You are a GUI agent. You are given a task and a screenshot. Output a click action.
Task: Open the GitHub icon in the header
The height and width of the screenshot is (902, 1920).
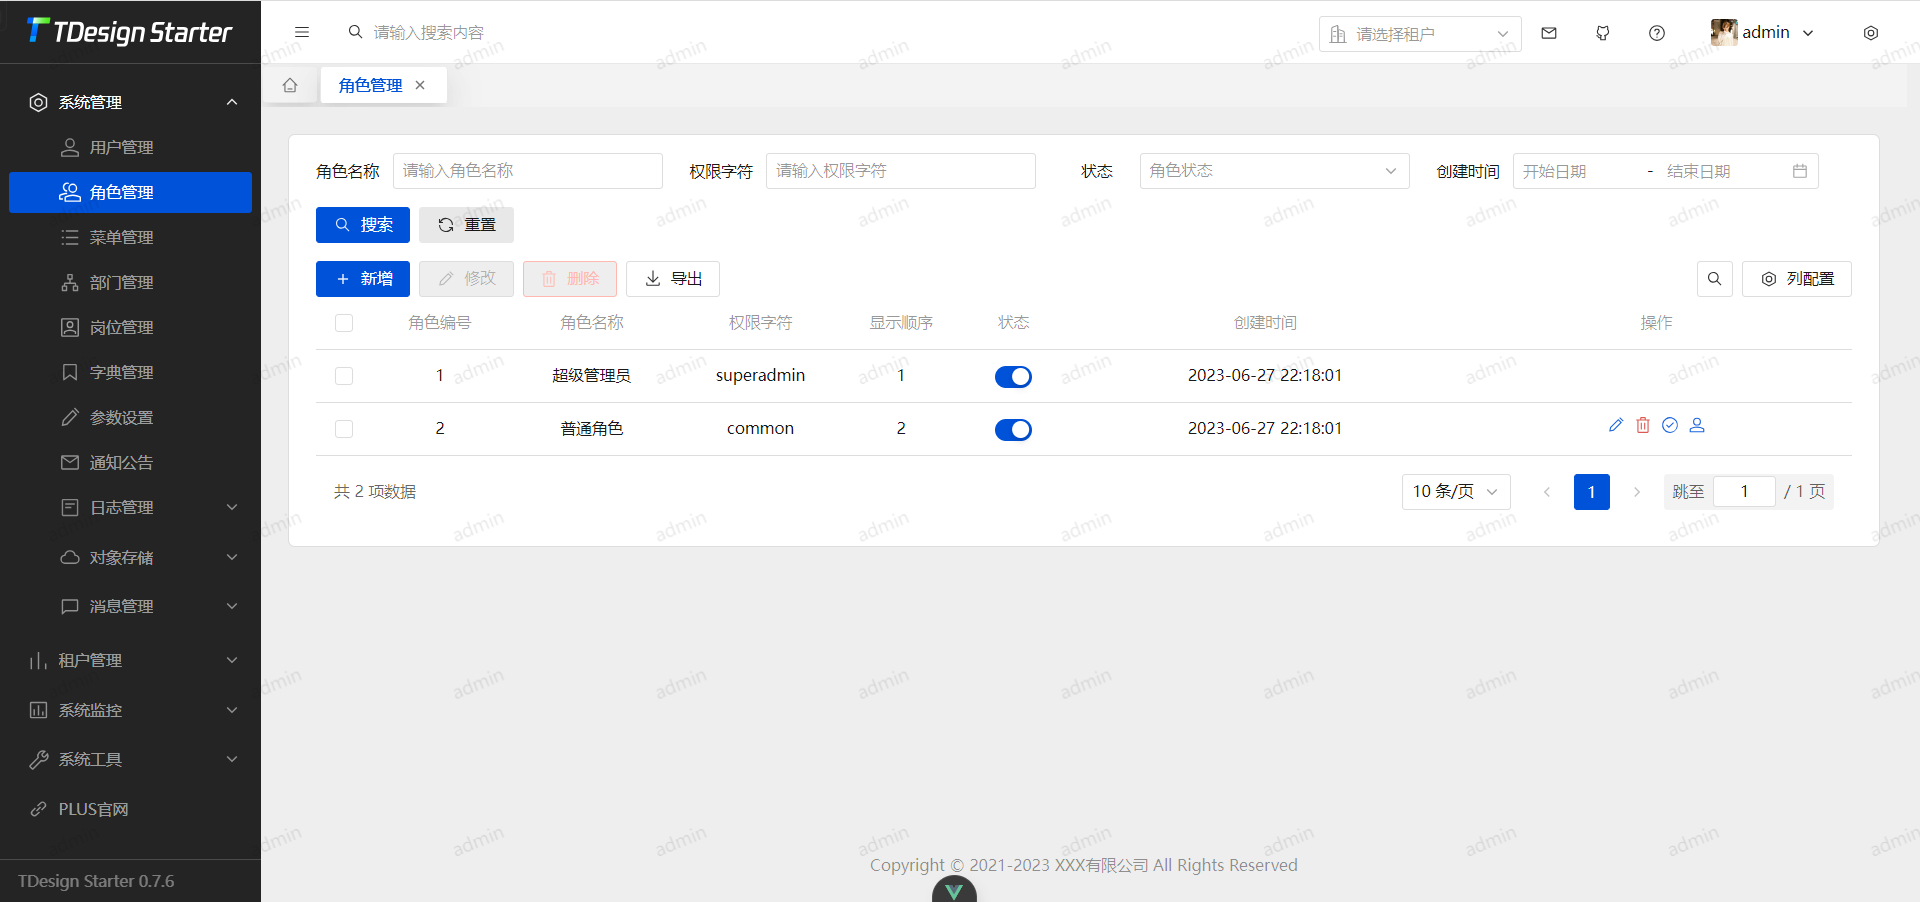[1603, 32]
